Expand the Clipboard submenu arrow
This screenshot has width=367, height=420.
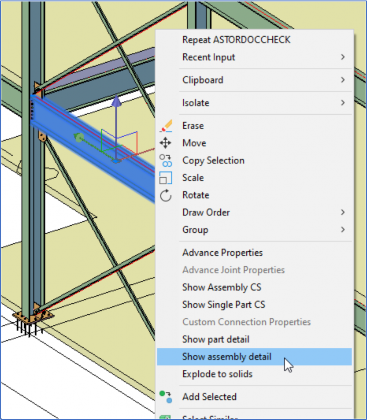point(343,80)
